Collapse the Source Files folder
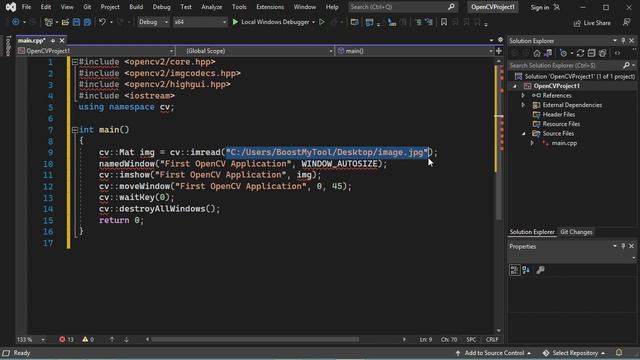The width and height of the screenshot is (640, 360). [523, 133]
